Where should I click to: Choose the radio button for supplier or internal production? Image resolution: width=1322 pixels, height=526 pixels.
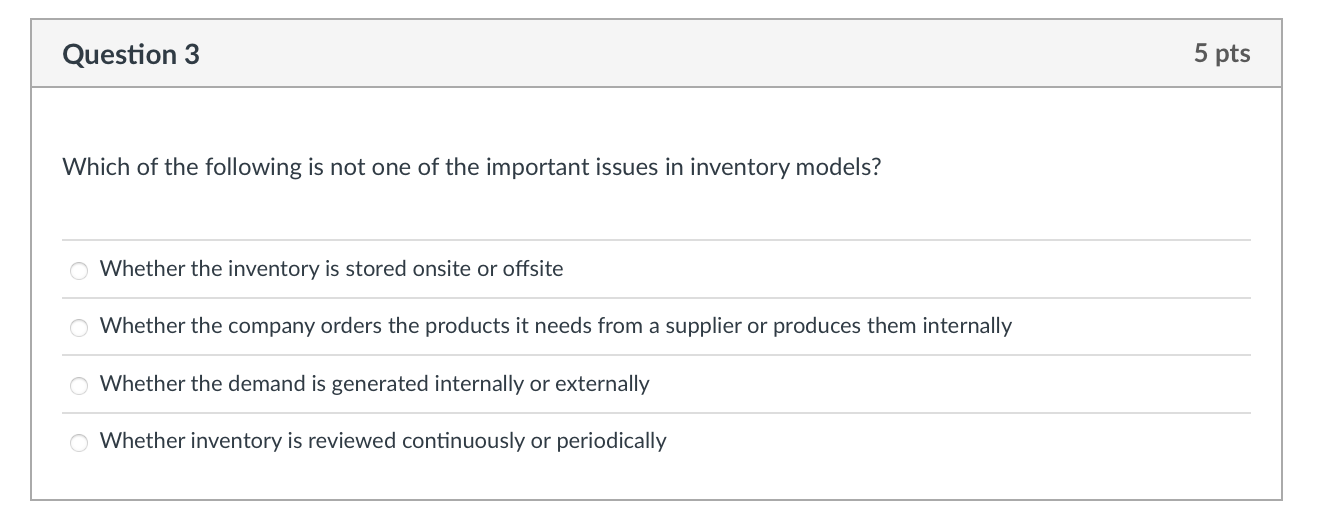coord(78,327)
